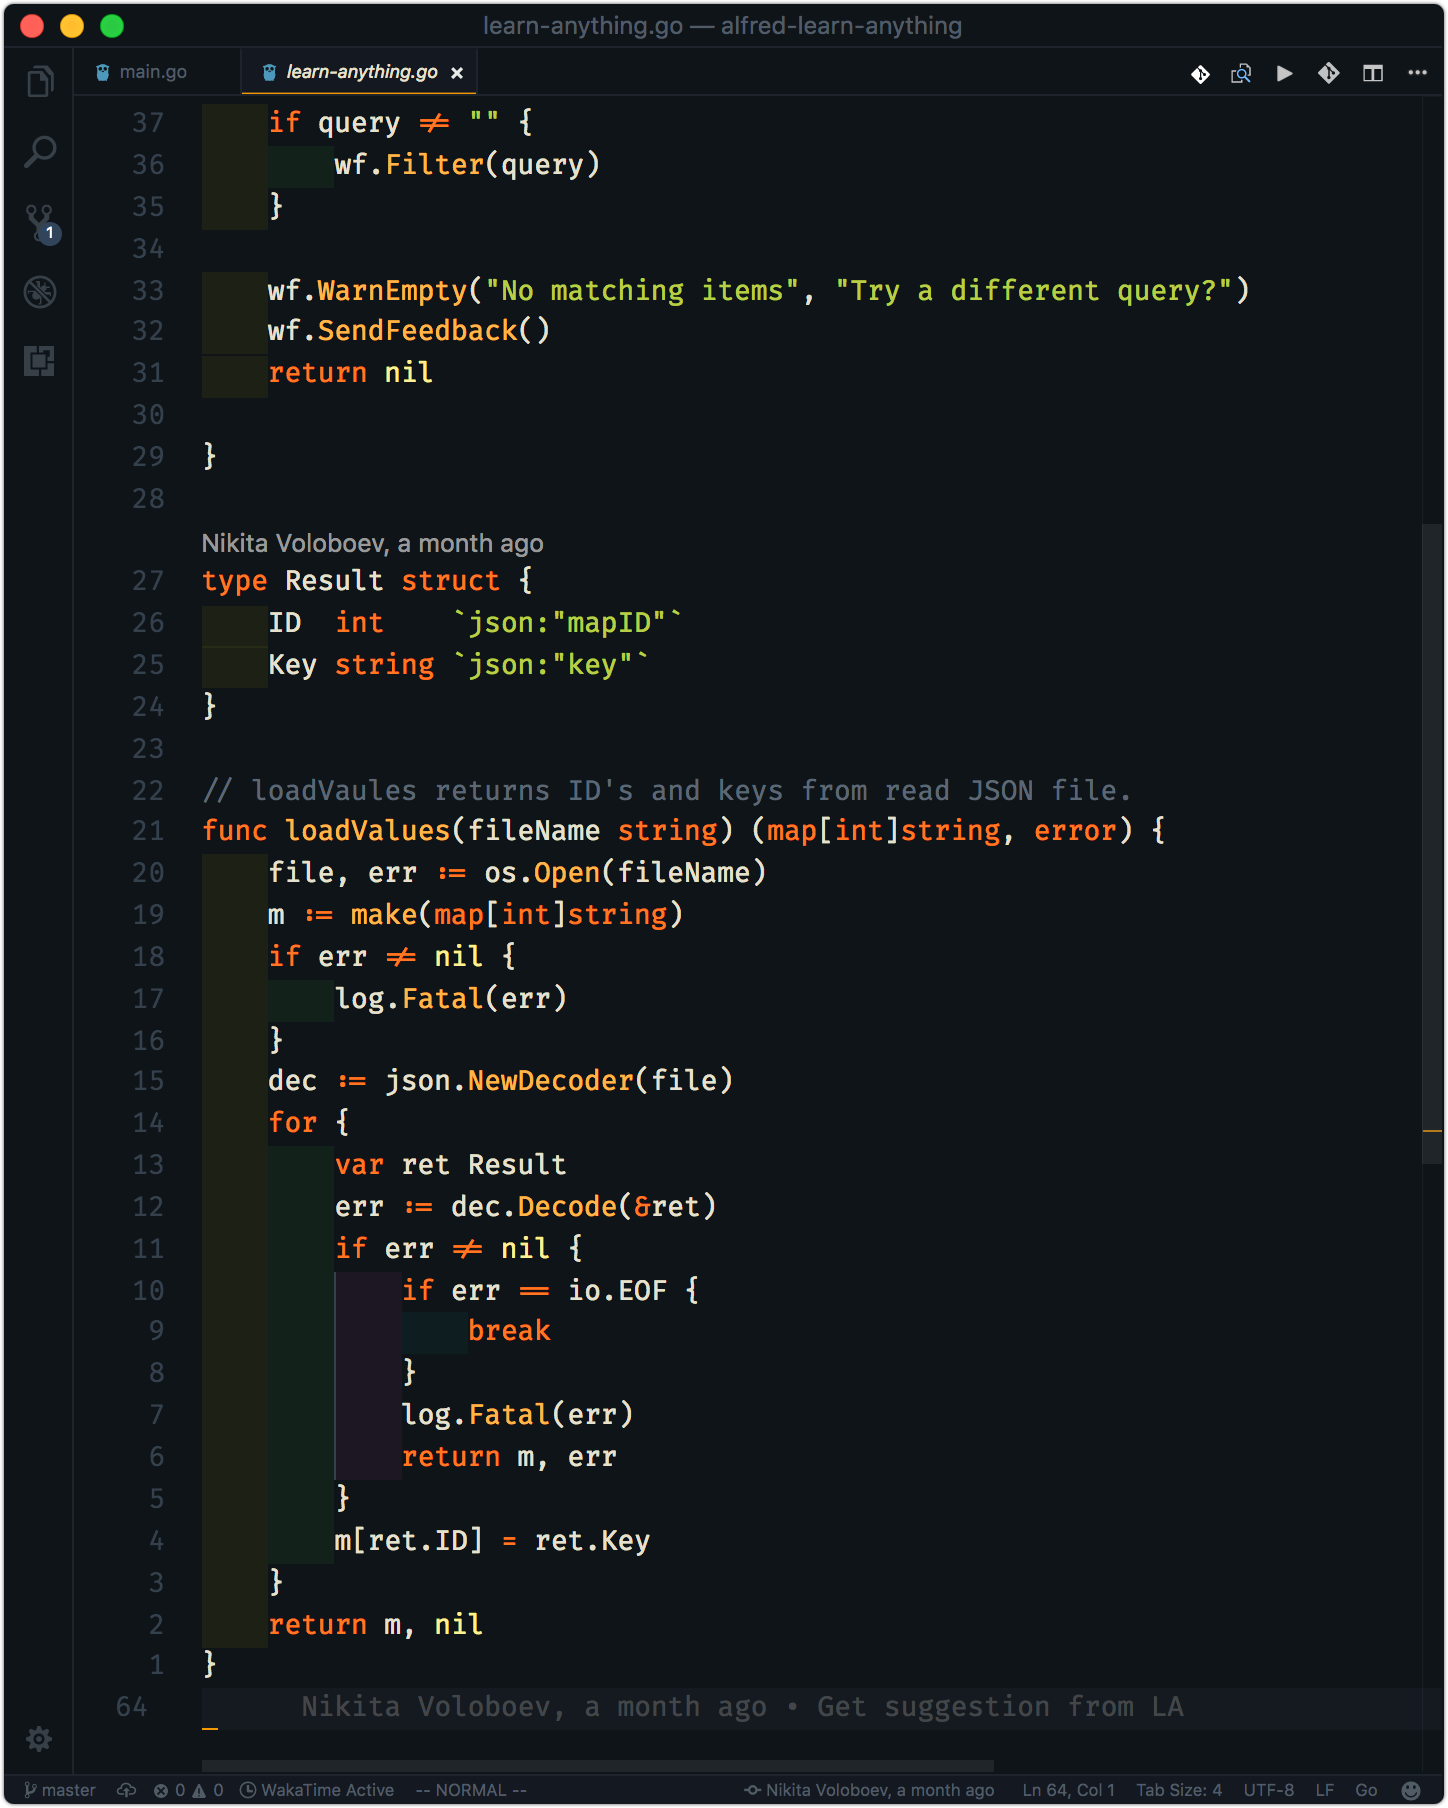The width and height of the screenshot is (1448, 1808).
Task: Click the vertical scrollbar of the editor
Action: [1432, 843]
